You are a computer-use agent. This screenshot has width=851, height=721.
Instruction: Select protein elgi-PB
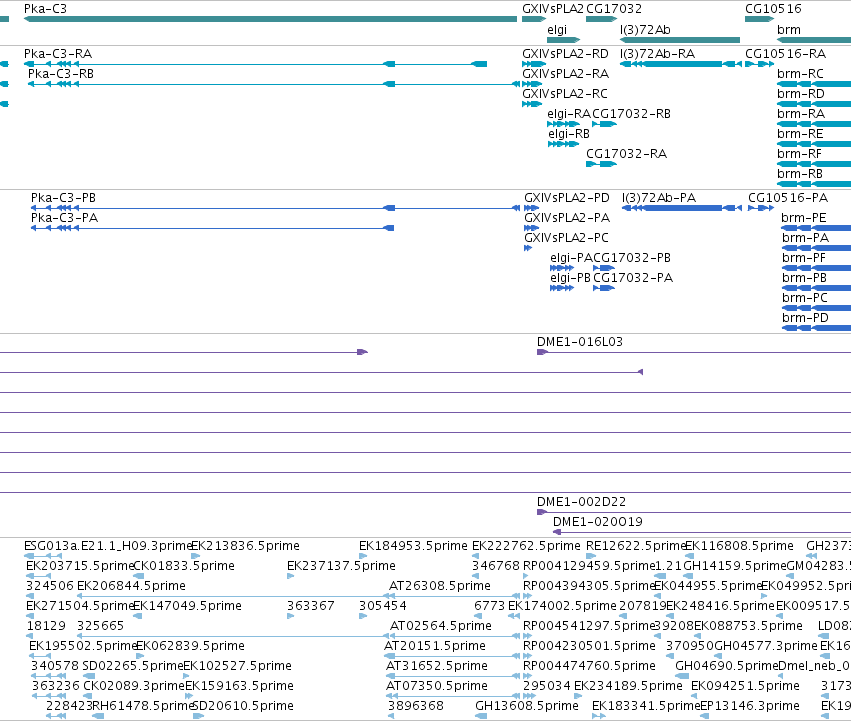point(562,288)
